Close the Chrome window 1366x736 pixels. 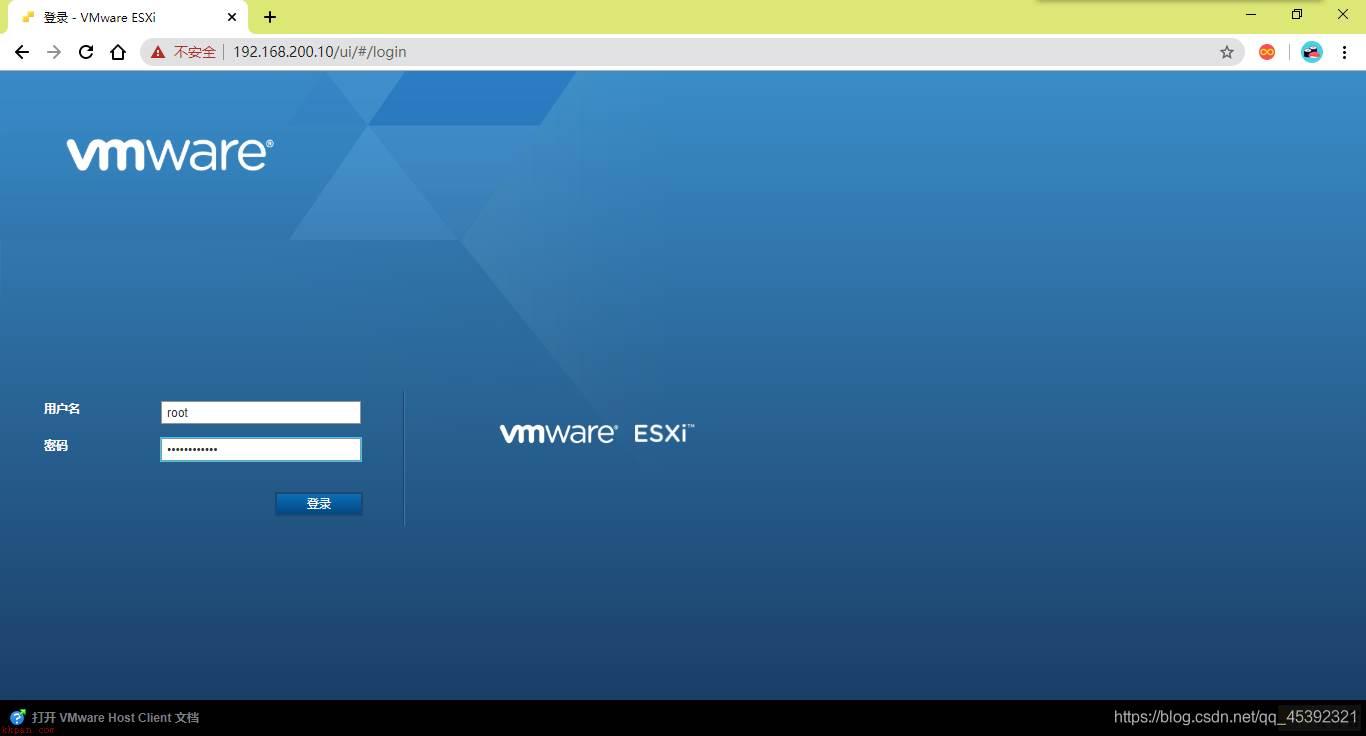point(1343,14)
